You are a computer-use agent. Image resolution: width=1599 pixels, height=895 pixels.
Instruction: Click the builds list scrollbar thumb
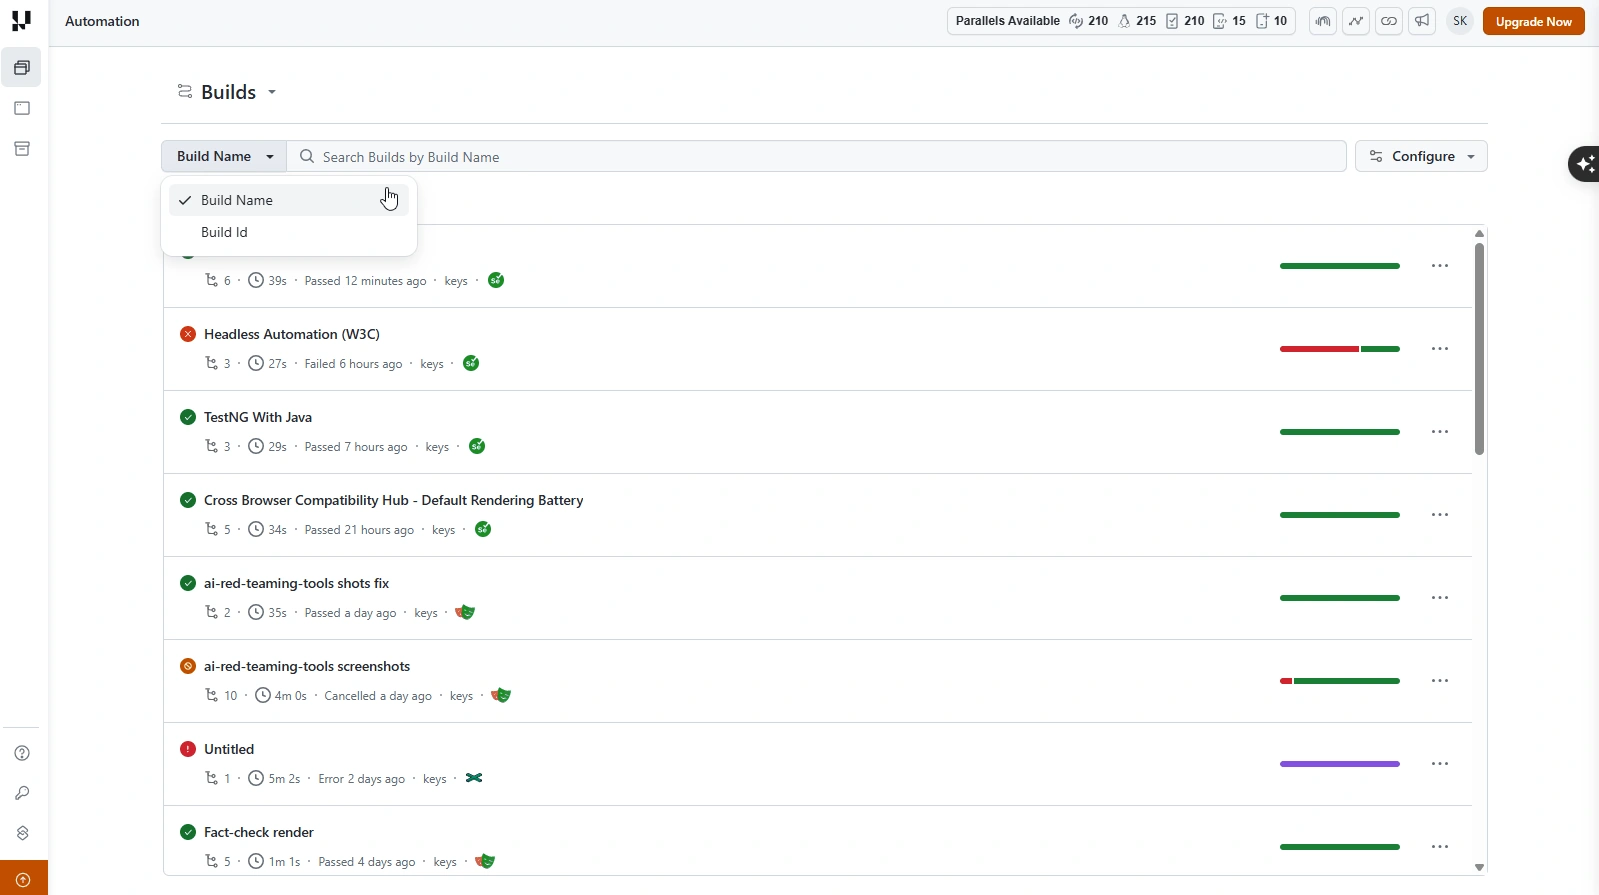[1479, 348]
